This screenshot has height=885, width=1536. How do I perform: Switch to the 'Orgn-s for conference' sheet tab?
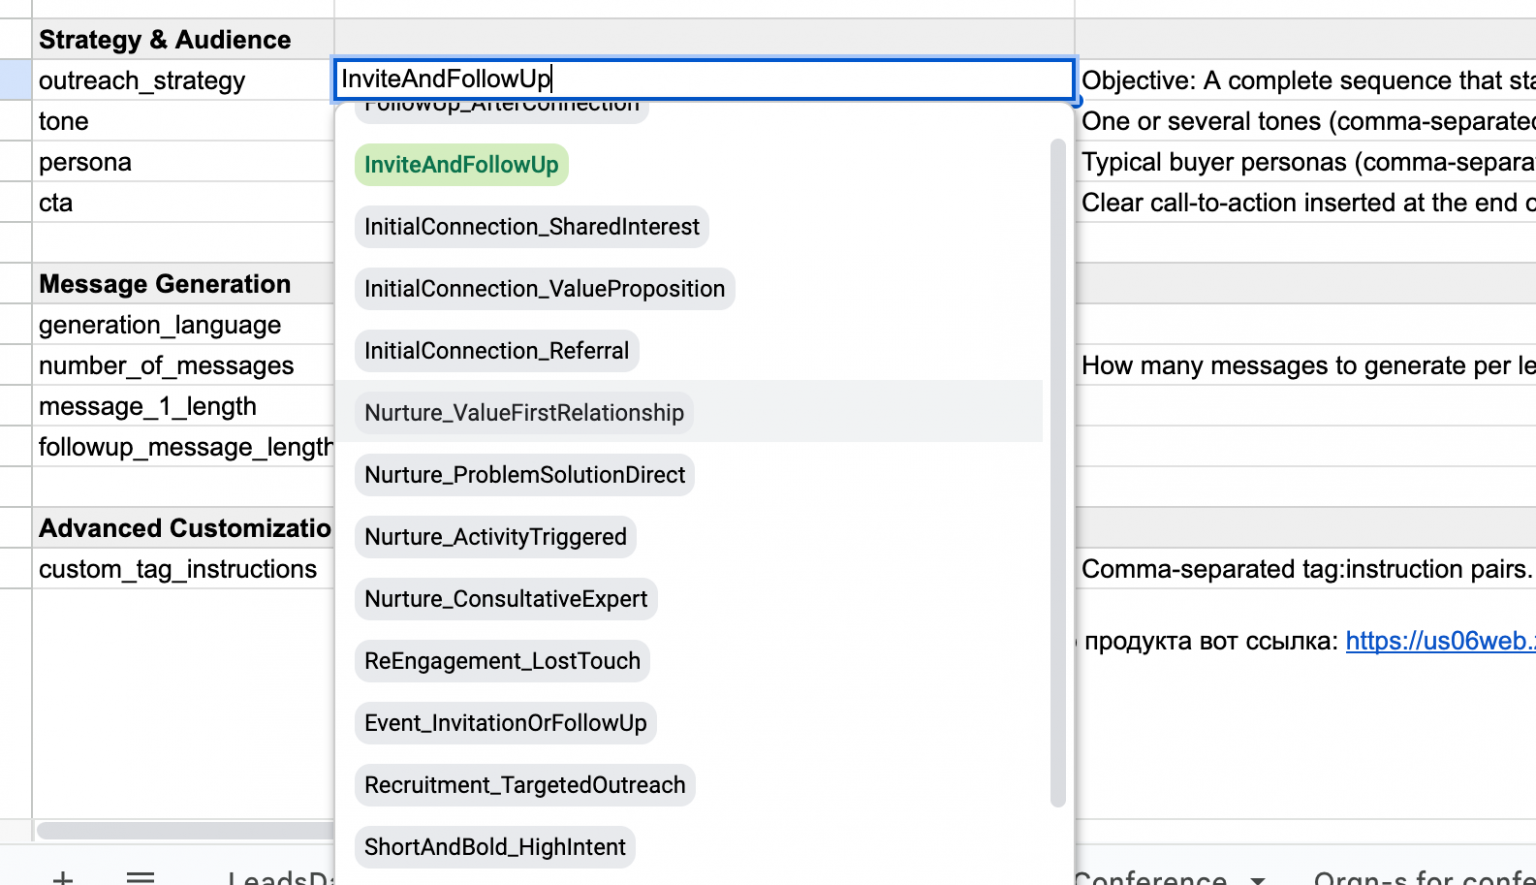(1420, 877)
